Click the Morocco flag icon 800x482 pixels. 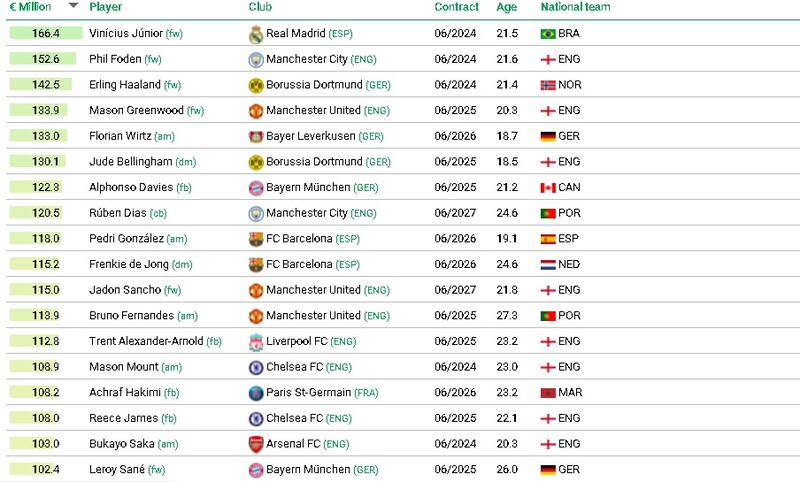tap(547, 393)
